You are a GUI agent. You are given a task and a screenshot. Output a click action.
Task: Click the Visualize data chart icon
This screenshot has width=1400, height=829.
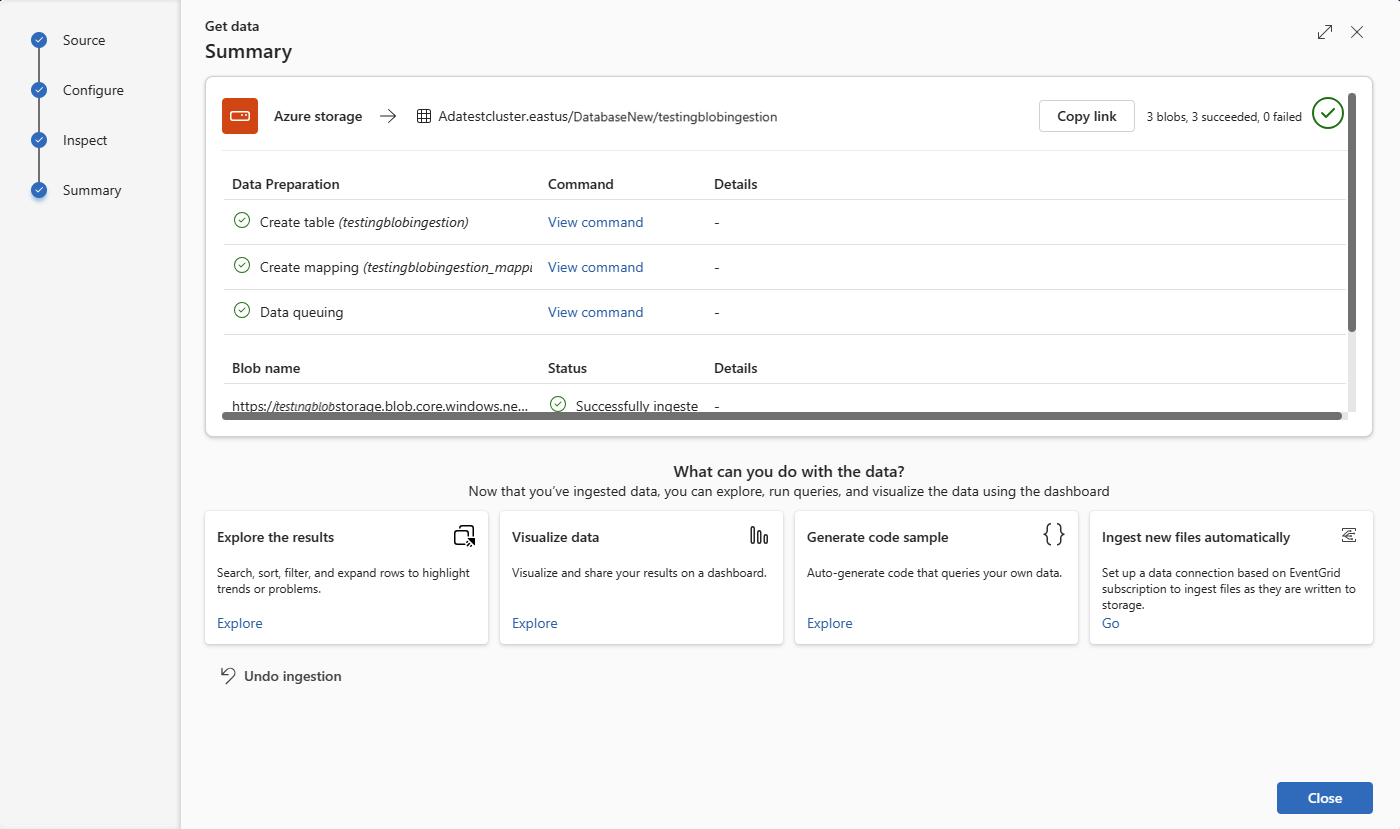tap(759, 536)
